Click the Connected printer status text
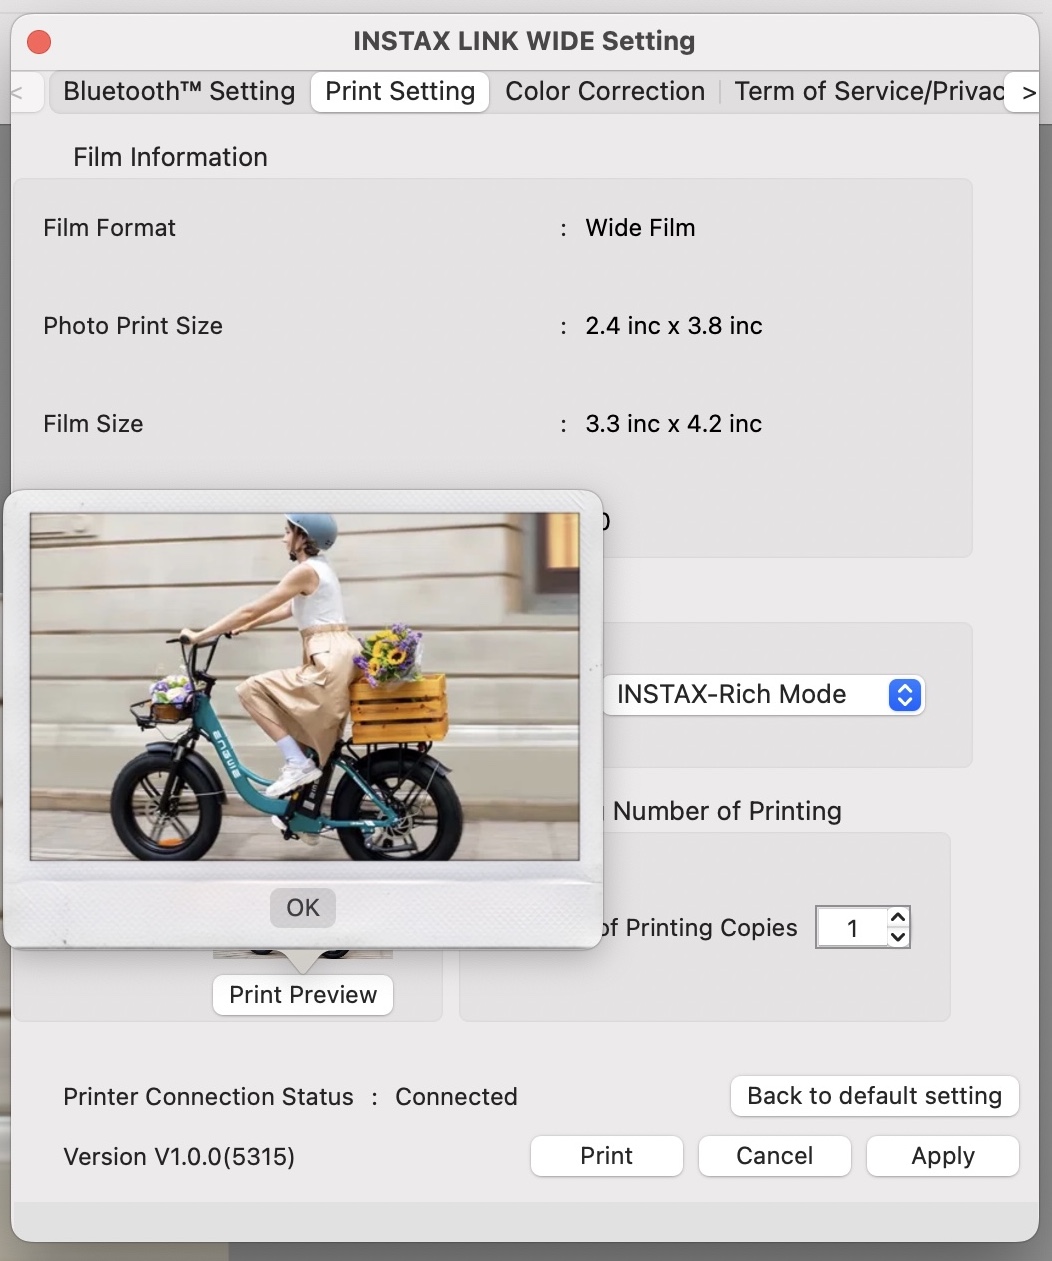The image size is (1052, 1261). (x=456, y=1097)
